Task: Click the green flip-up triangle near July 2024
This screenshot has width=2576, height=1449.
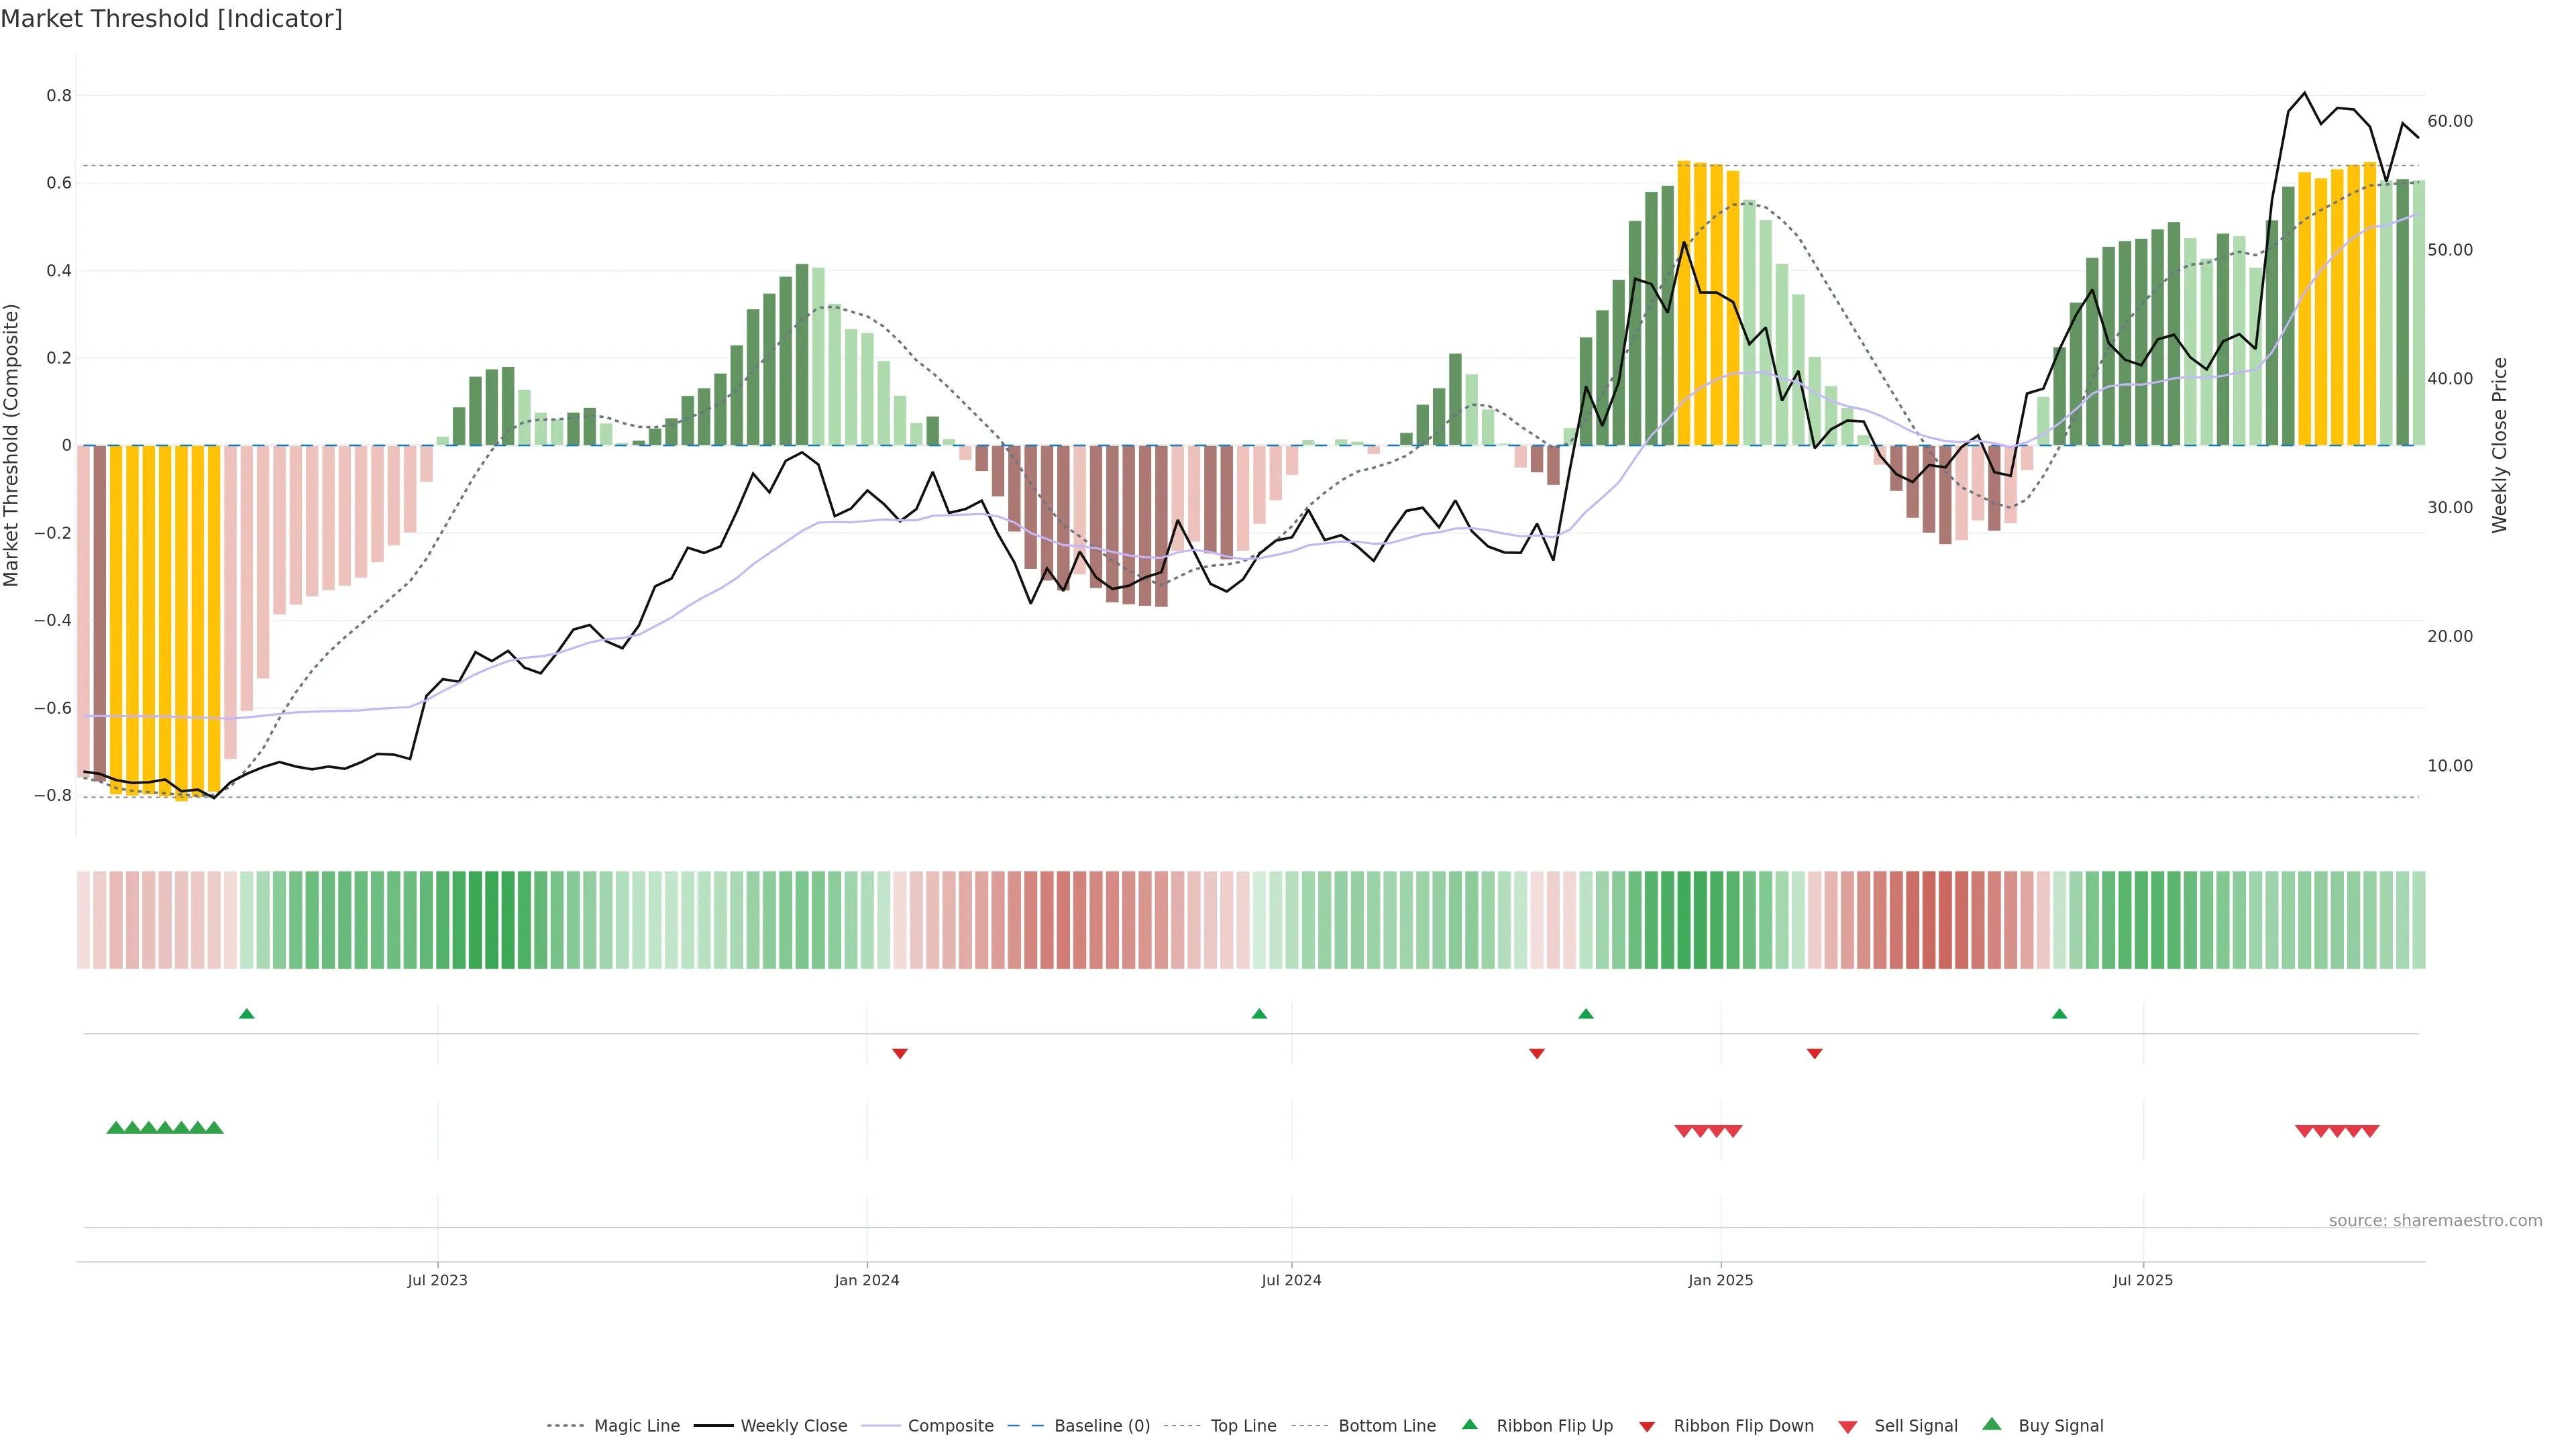Action: click(x=1259, y=1014)
